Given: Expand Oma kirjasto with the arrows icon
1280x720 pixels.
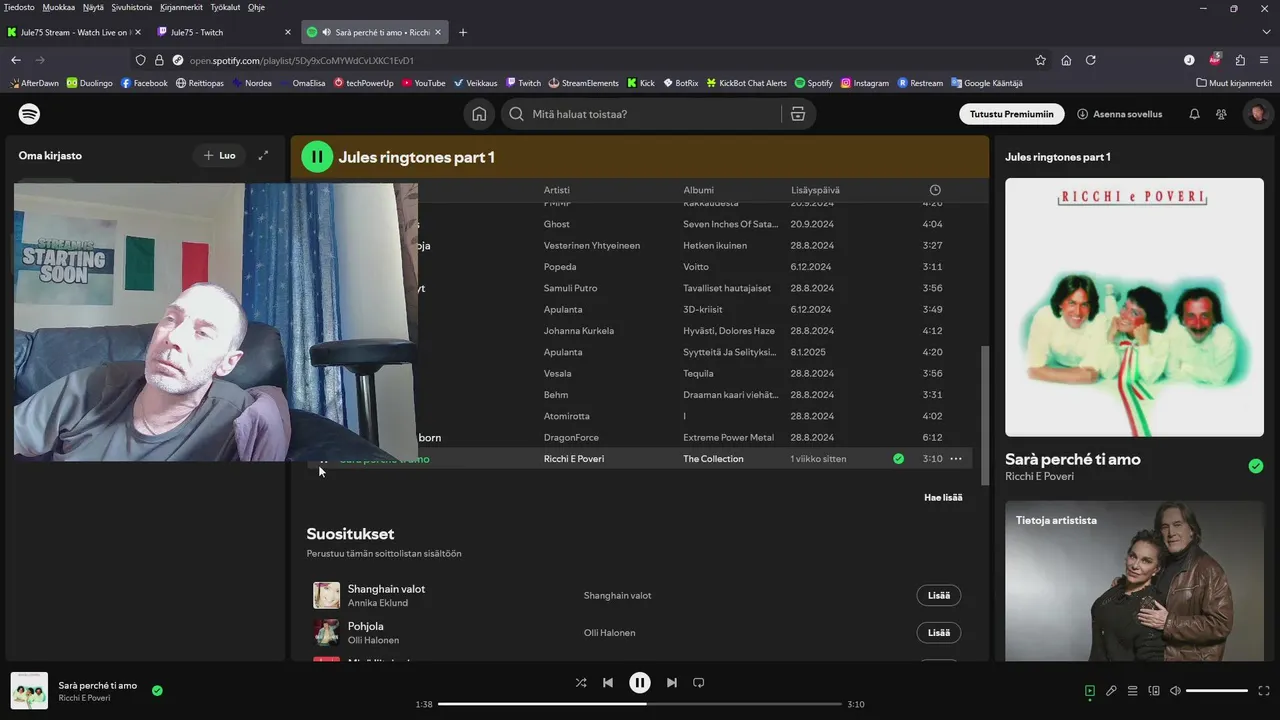Looking at the screenshot, I should 263,155.
